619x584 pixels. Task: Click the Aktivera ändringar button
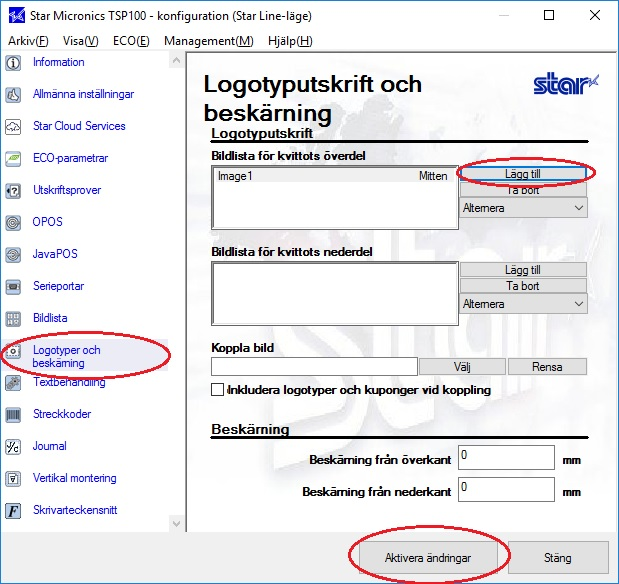428,558
